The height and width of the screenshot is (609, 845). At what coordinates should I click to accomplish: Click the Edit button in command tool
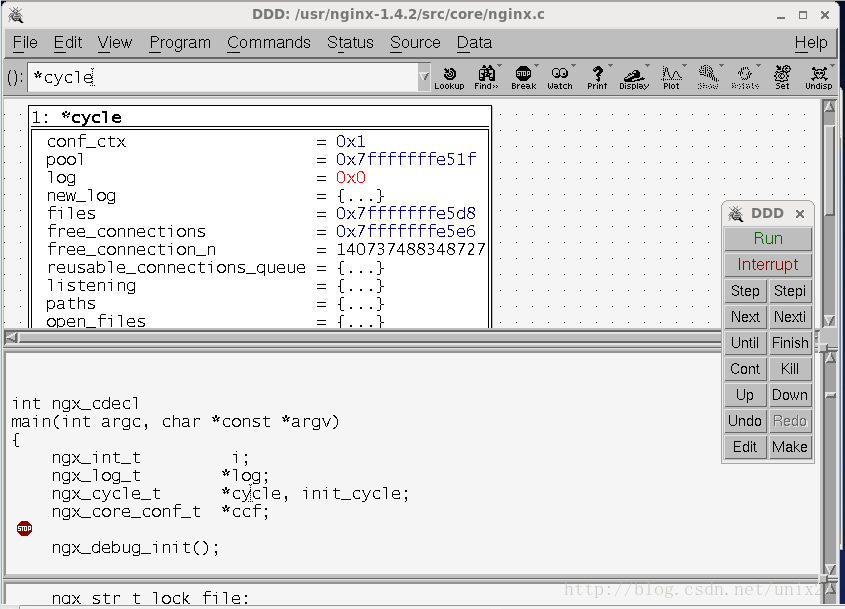point(745,447)
